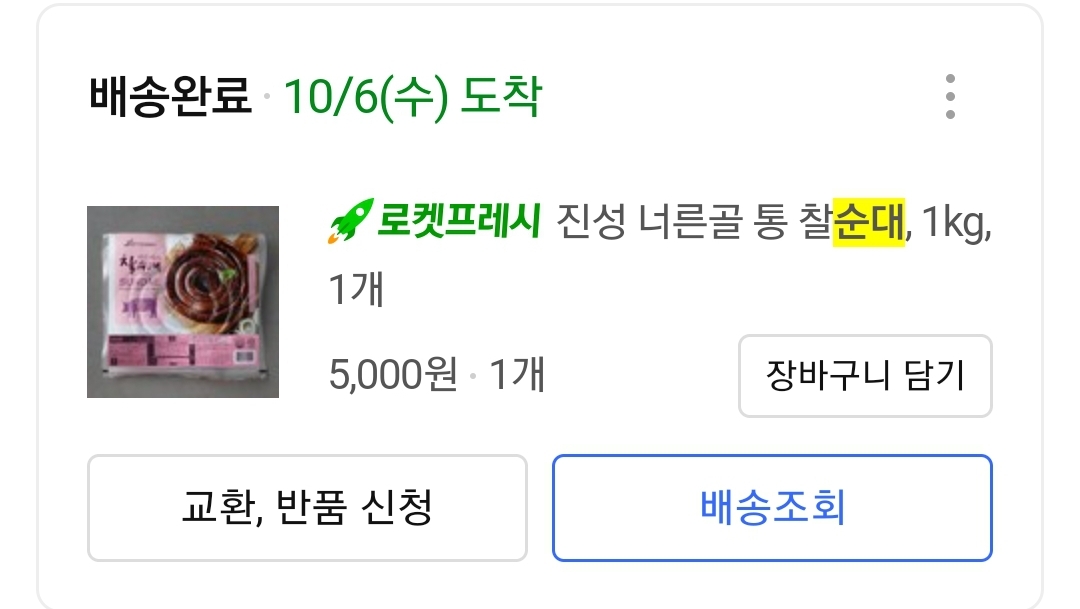Click the 배송완료 status heading

171,97
